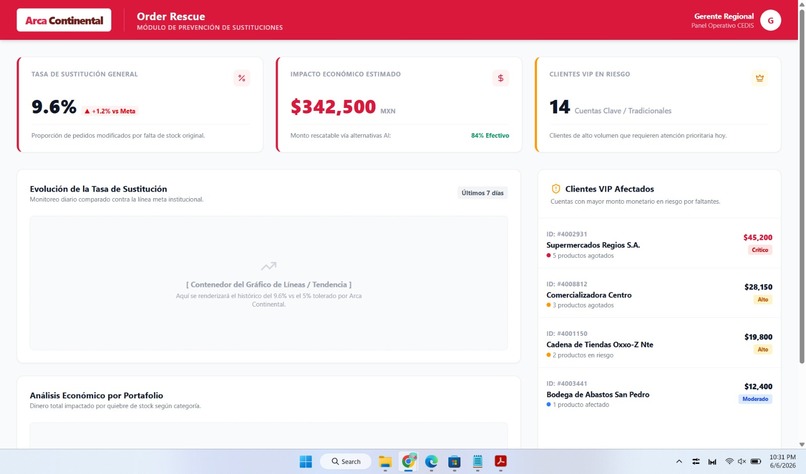Open the Últimos 7 días filter

click(482, 193)
